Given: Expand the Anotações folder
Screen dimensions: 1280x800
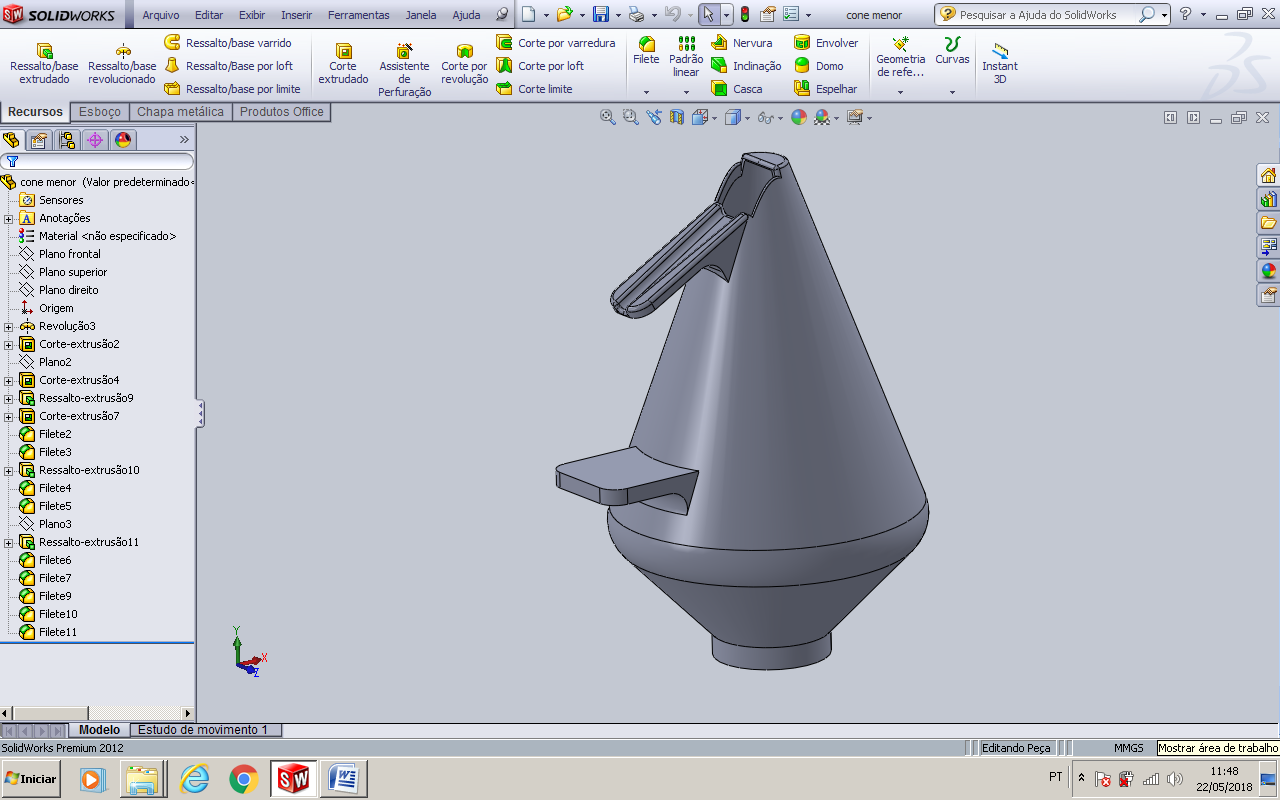Looking at the screenshot, I should 9,218.
